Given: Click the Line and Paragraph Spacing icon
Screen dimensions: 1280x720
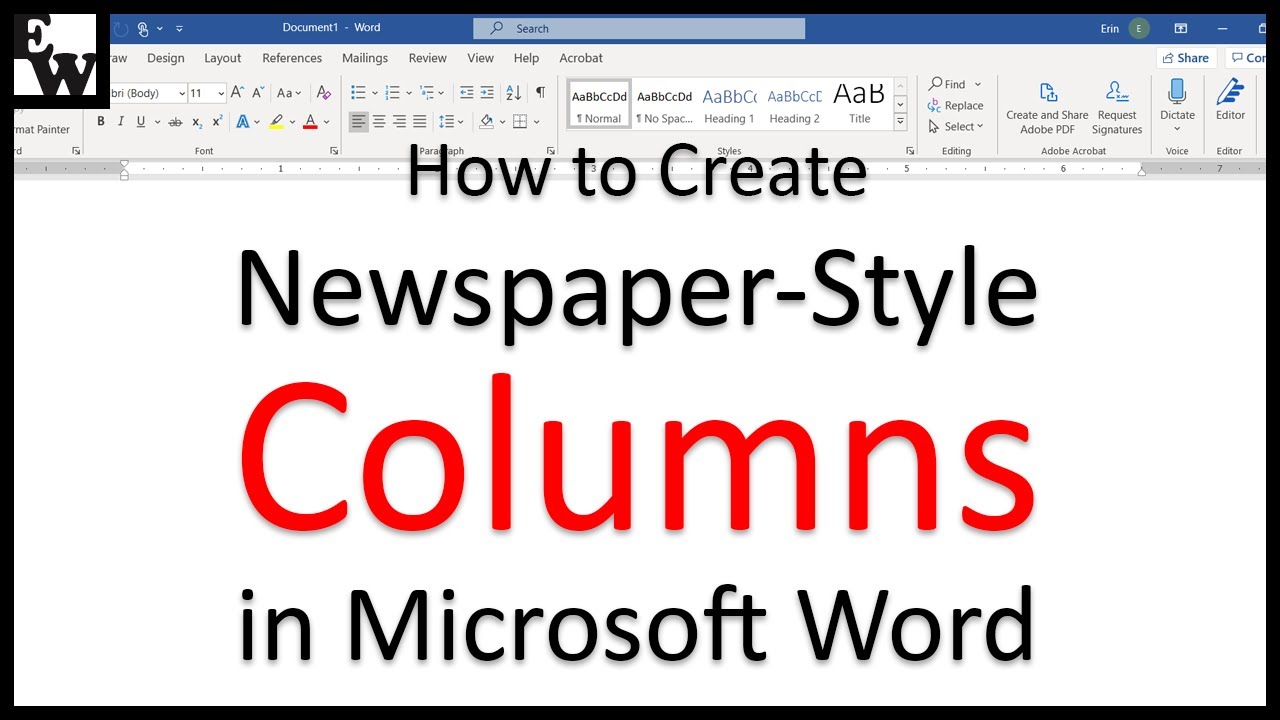Looking at the screenshot, I should 446,122.
